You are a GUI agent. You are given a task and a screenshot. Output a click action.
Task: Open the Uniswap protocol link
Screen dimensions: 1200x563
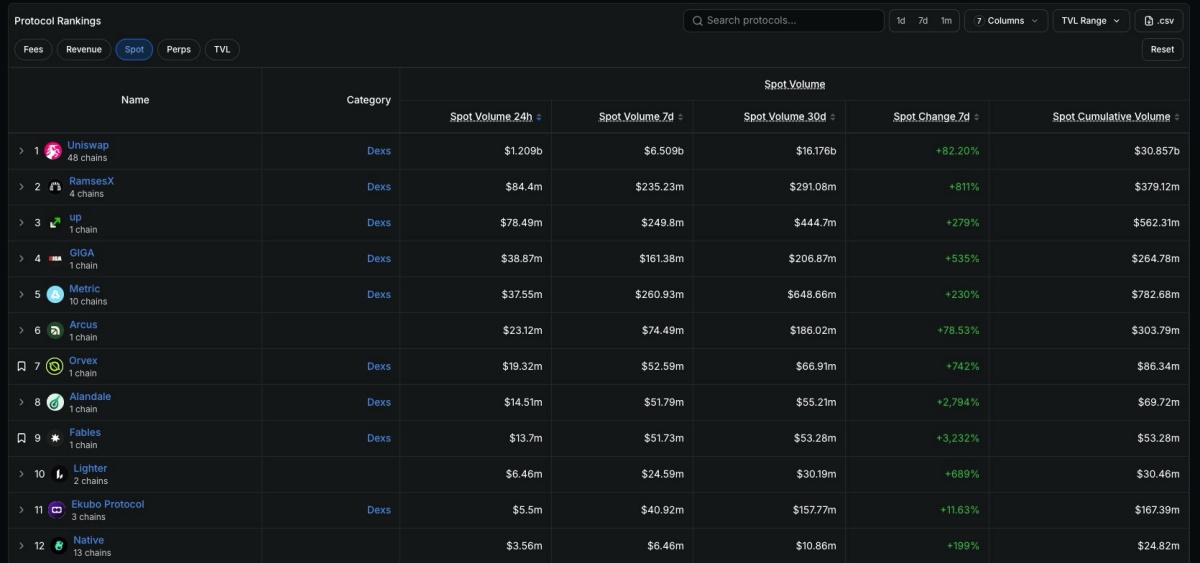[88, 145]
